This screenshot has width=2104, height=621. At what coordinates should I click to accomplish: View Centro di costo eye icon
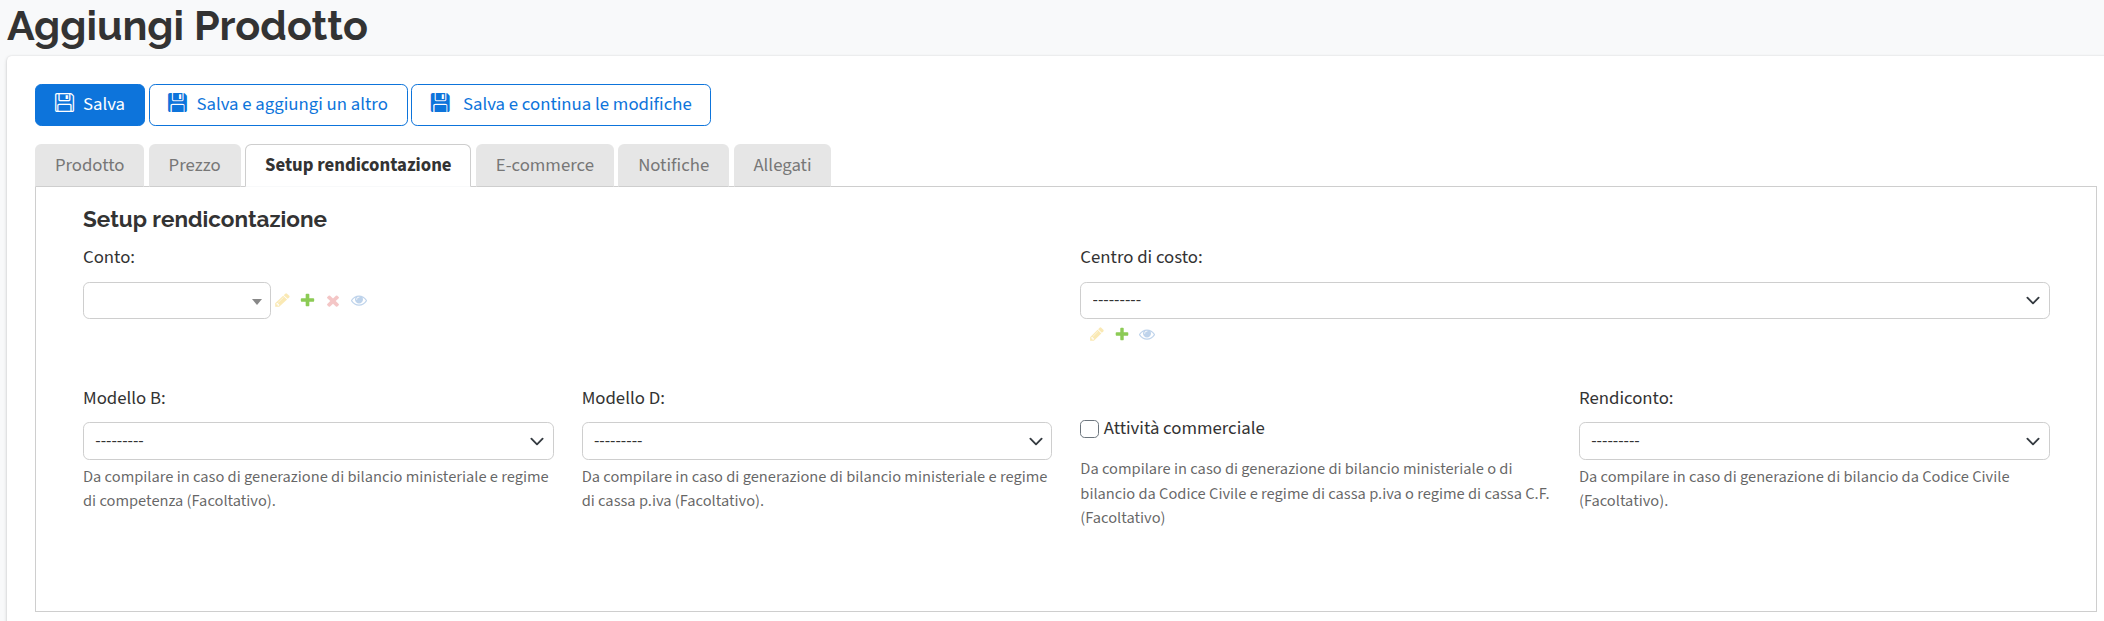(x=1147, y=334)
